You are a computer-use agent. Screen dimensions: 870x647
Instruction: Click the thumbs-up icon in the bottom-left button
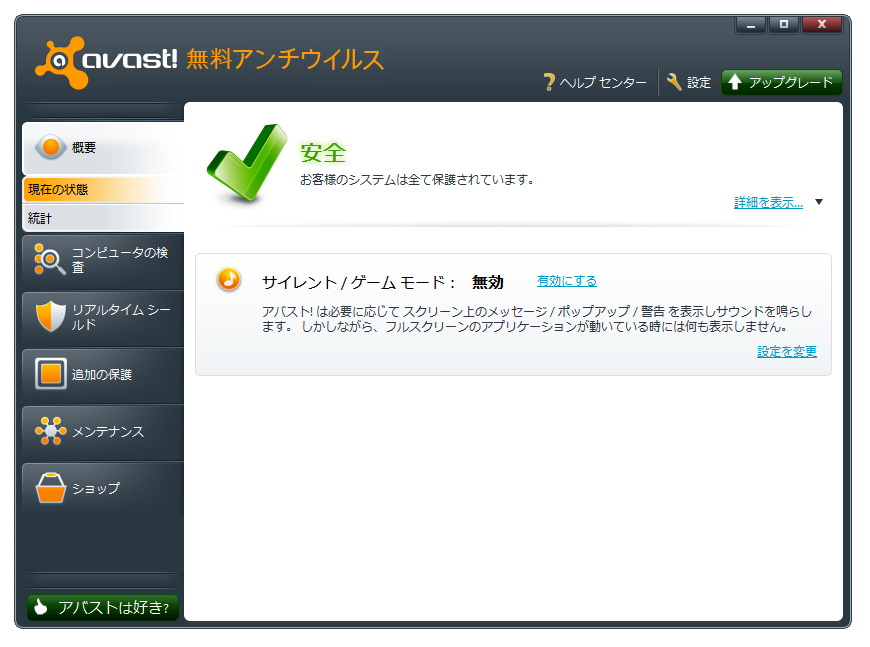pos(41,607)
